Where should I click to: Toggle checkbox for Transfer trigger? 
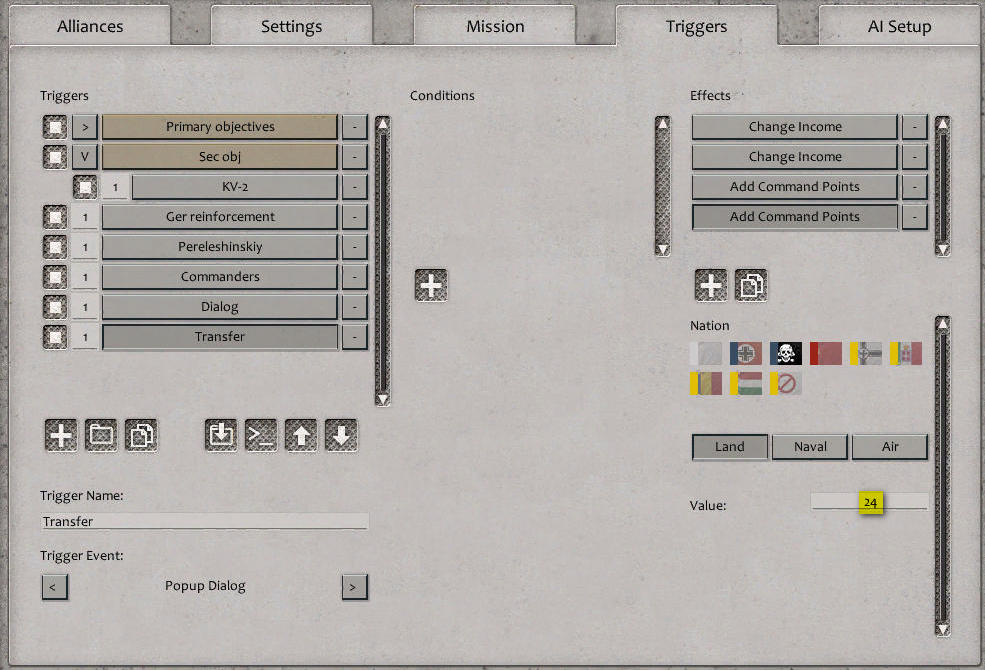55,337
